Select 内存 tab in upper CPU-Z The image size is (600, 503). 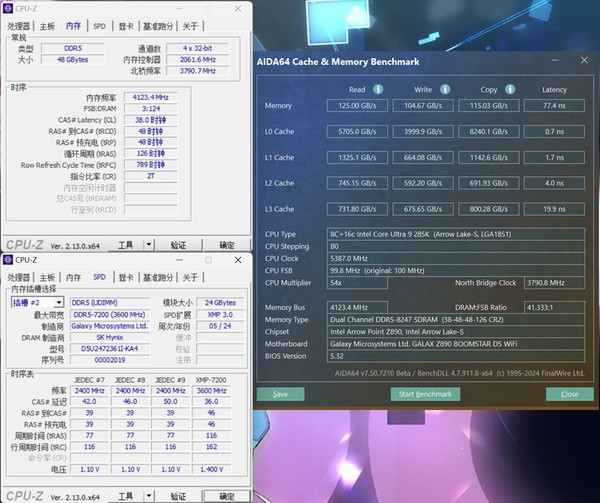(x=73, y=26)
